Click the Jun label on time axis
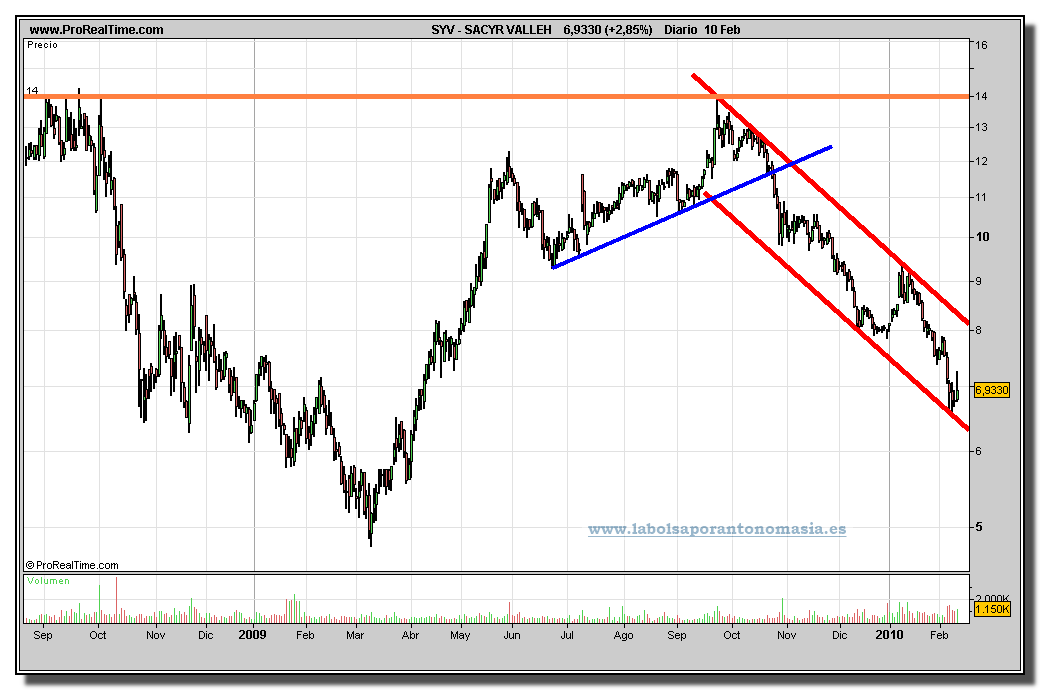1040x690 pixels. pos(512,636)
